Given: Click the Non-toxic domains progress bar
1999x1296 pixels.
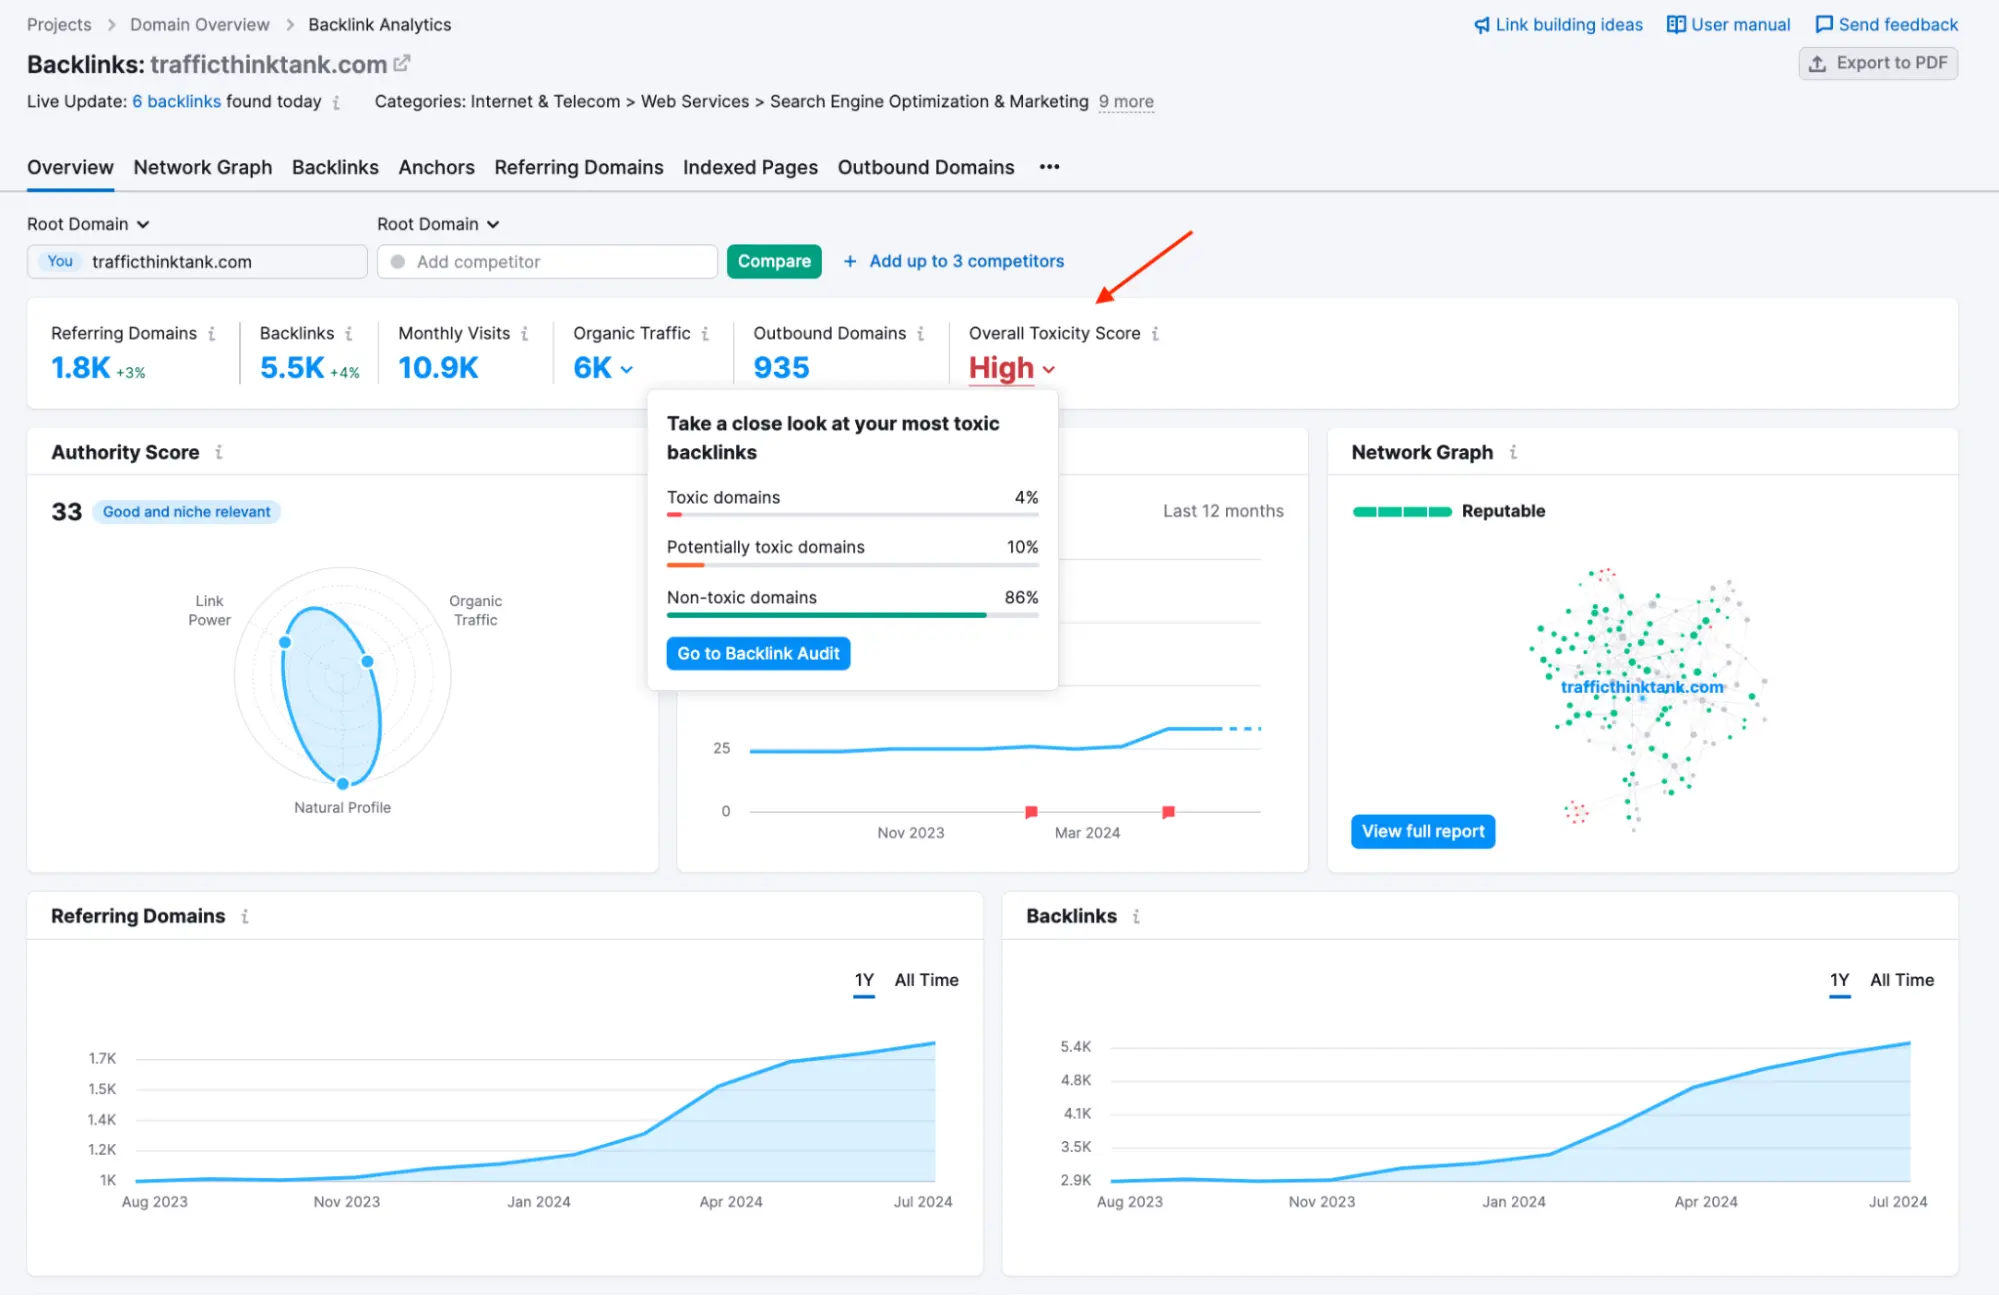Looking at the screenshot, I should click(x=852, y=615).
